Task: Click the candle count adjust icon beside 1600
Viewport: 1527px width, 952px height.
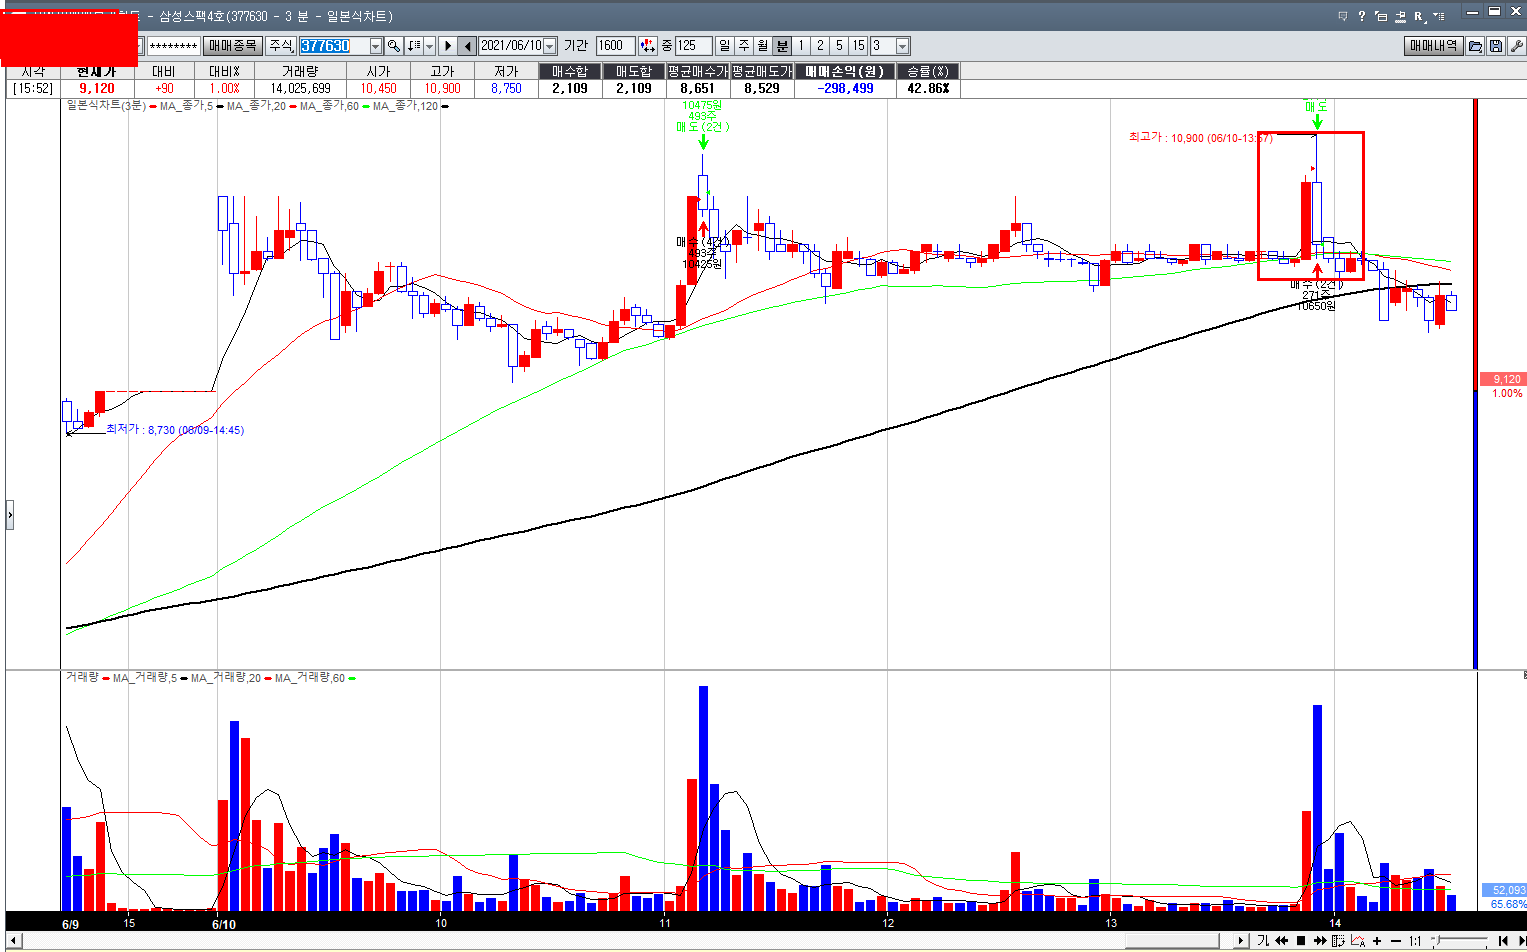Action: click(x=647, y=46)
